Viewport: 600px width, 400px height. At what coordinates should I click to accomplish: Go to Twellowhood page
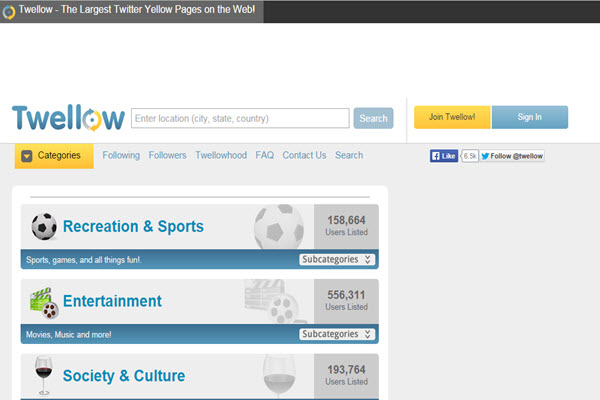221,155
